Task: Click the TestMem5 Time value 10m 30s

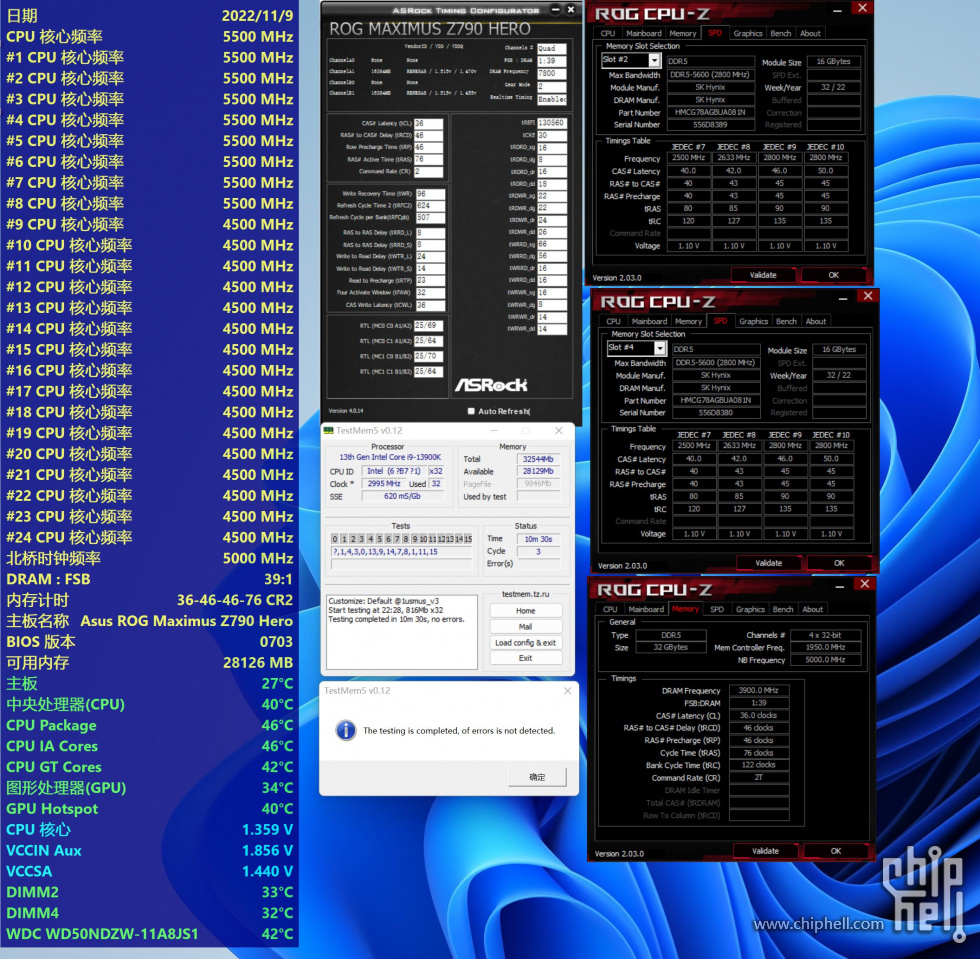Action: (538, 539)
